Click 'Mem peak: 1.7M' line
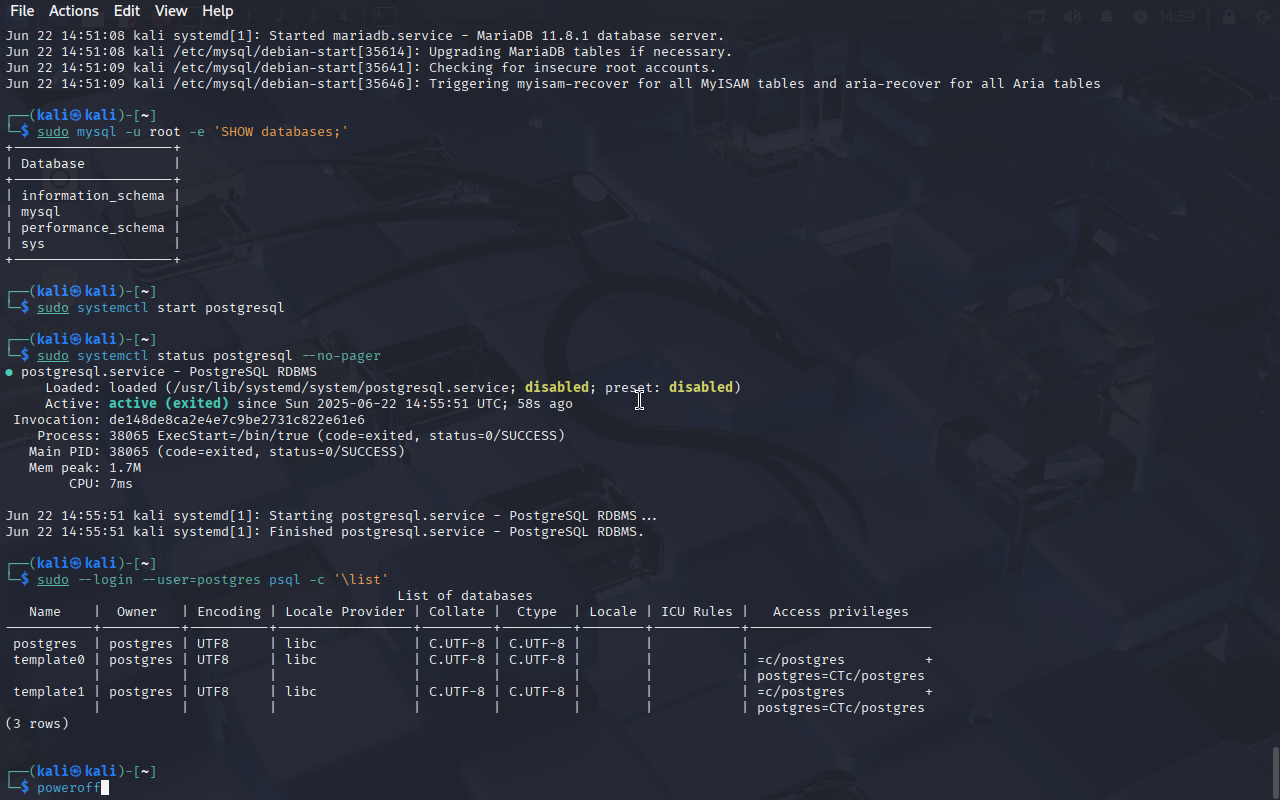Viewport: 1280px width, 800px height. click(85, 468)
